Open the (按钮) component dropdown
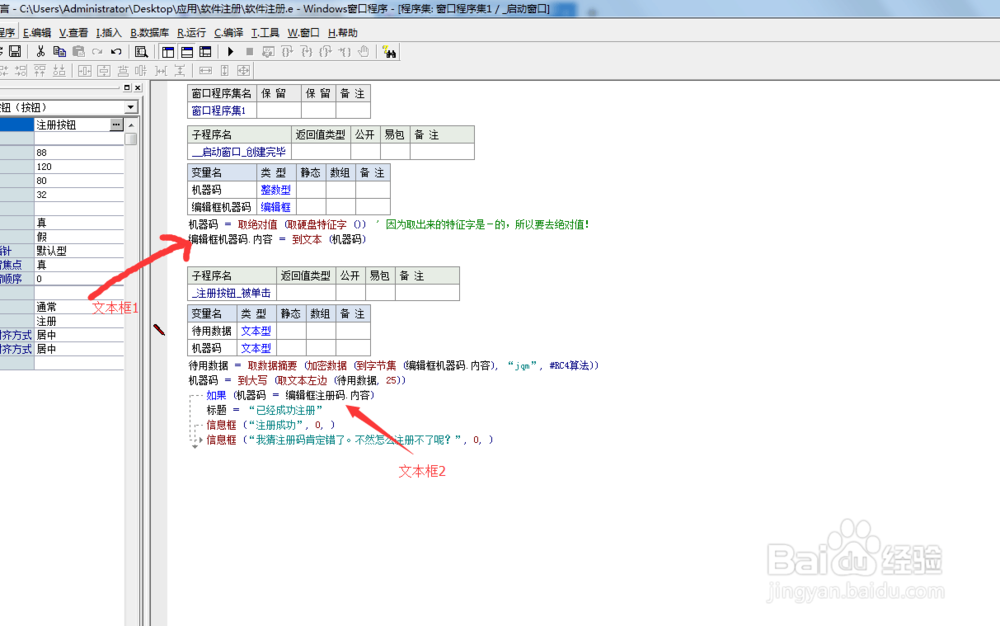The image size is (1000, 626). tap(131, 107)
